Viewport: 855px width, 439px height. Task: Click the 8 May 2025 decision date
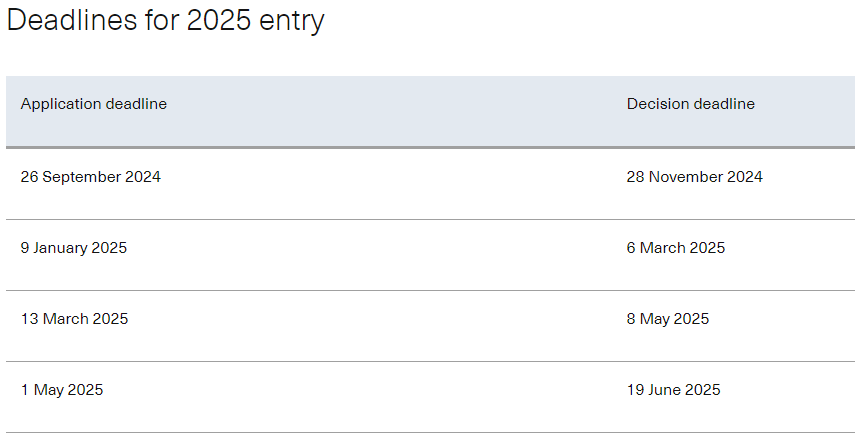click(667, 318)
